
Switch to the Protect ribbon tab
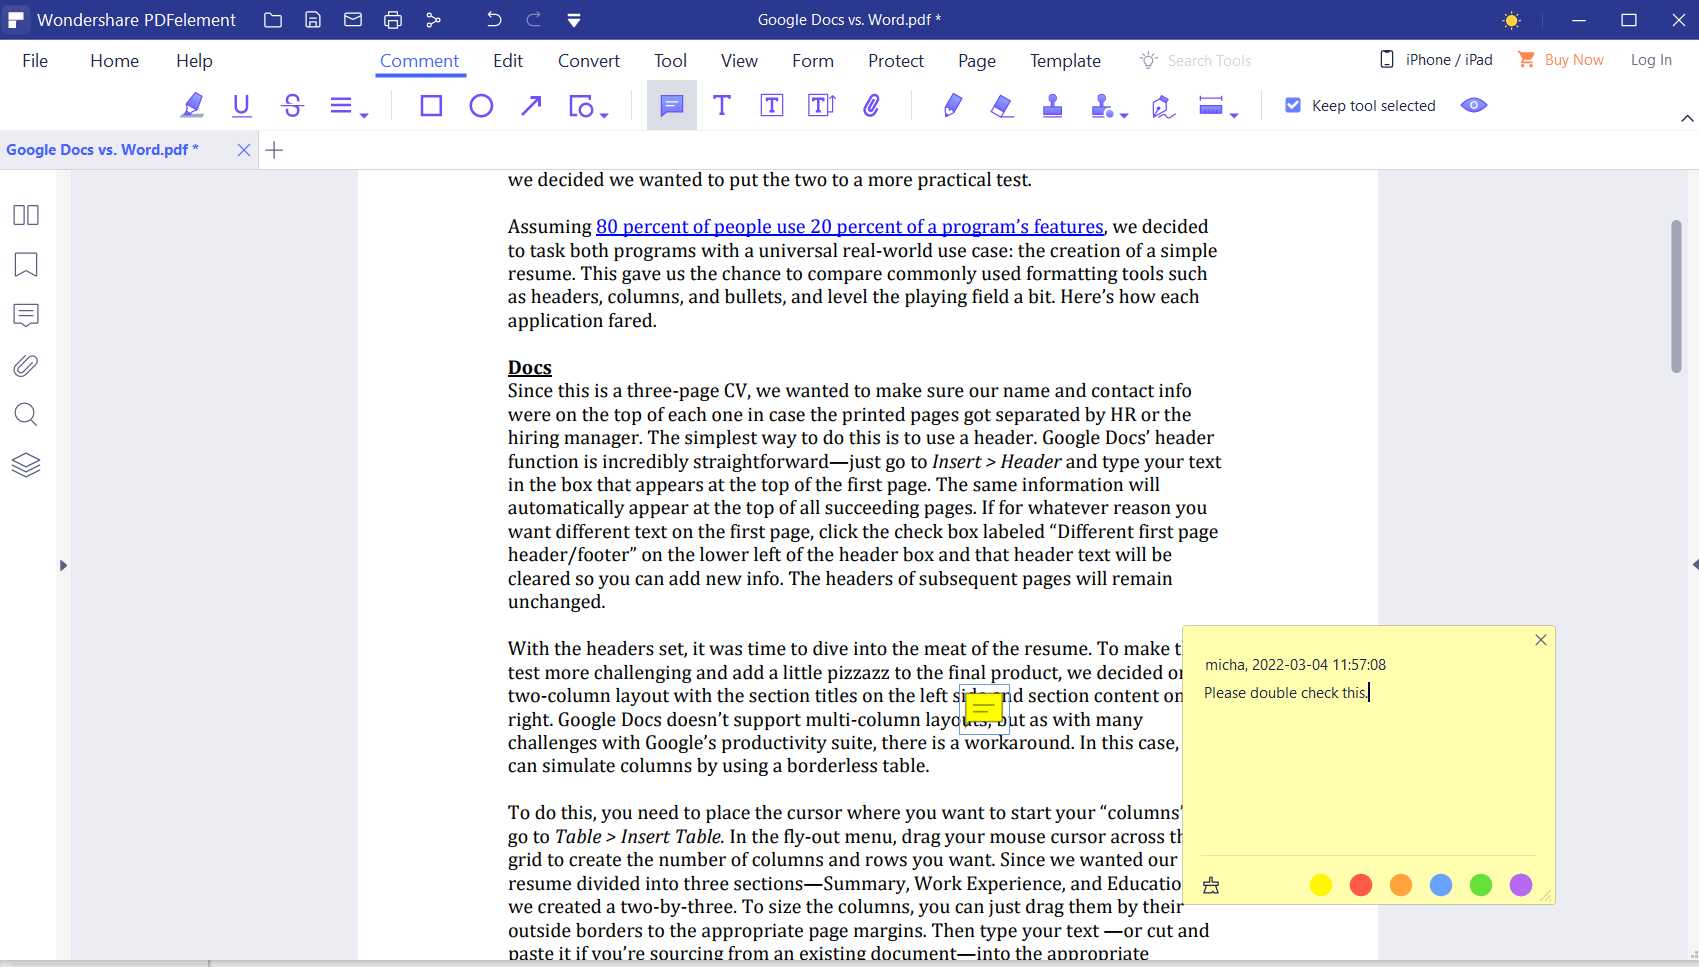[x=895, y=60]
